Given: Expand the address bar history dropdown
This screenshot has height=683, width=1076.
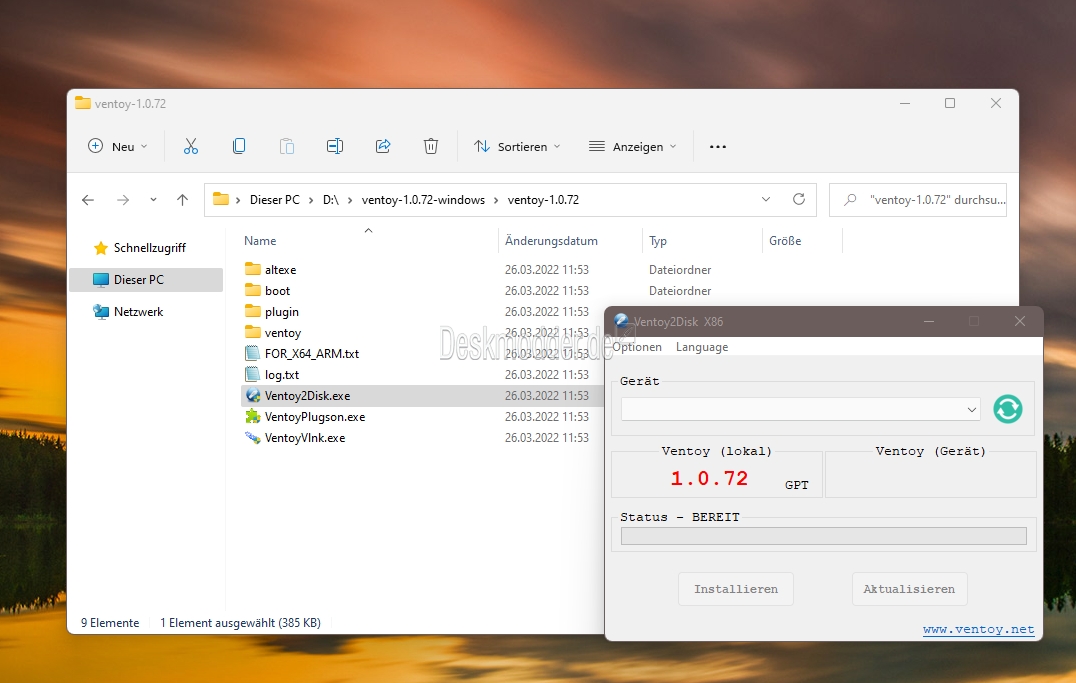Looking at the screenshot, I should click(x=766, y=199).
